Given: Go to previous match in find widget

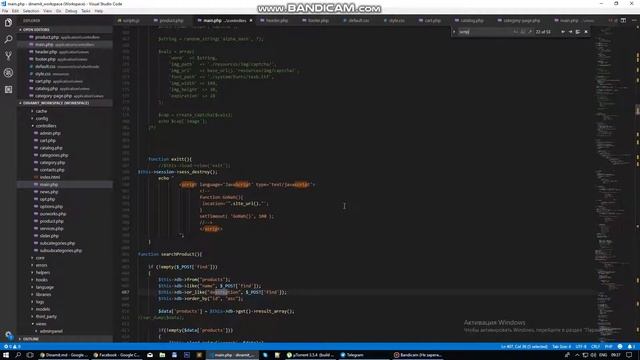Looking at the screenshot, I should point(563,32).
